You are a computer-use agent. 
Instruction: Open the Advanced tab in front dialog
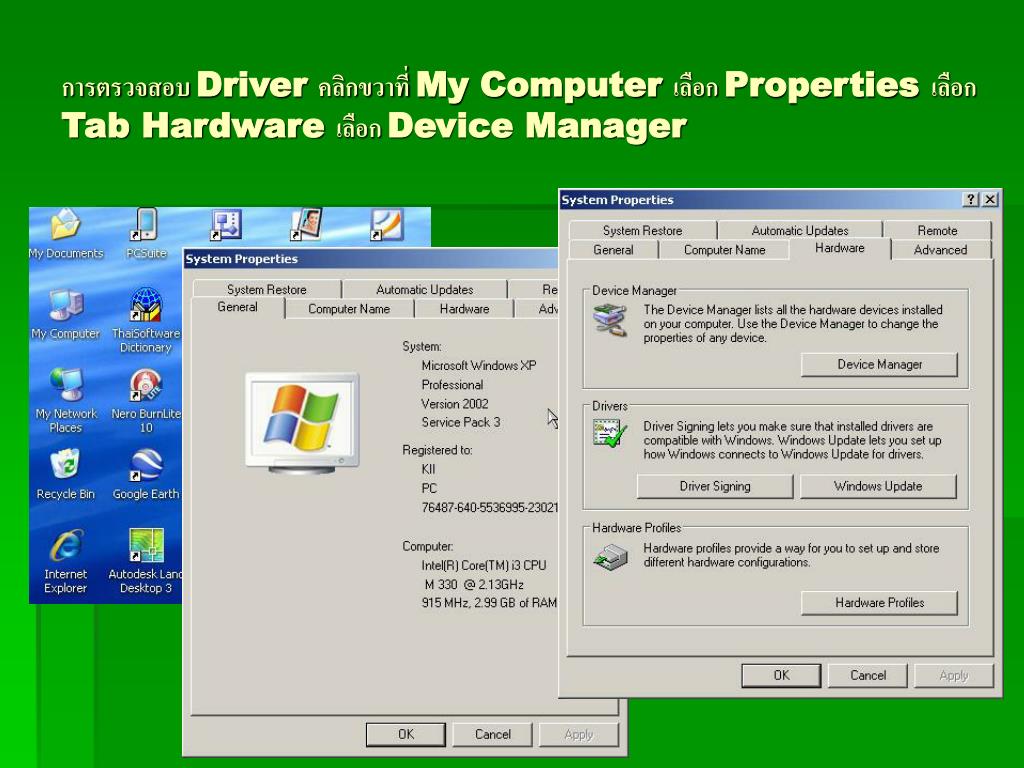pos(940,250)
